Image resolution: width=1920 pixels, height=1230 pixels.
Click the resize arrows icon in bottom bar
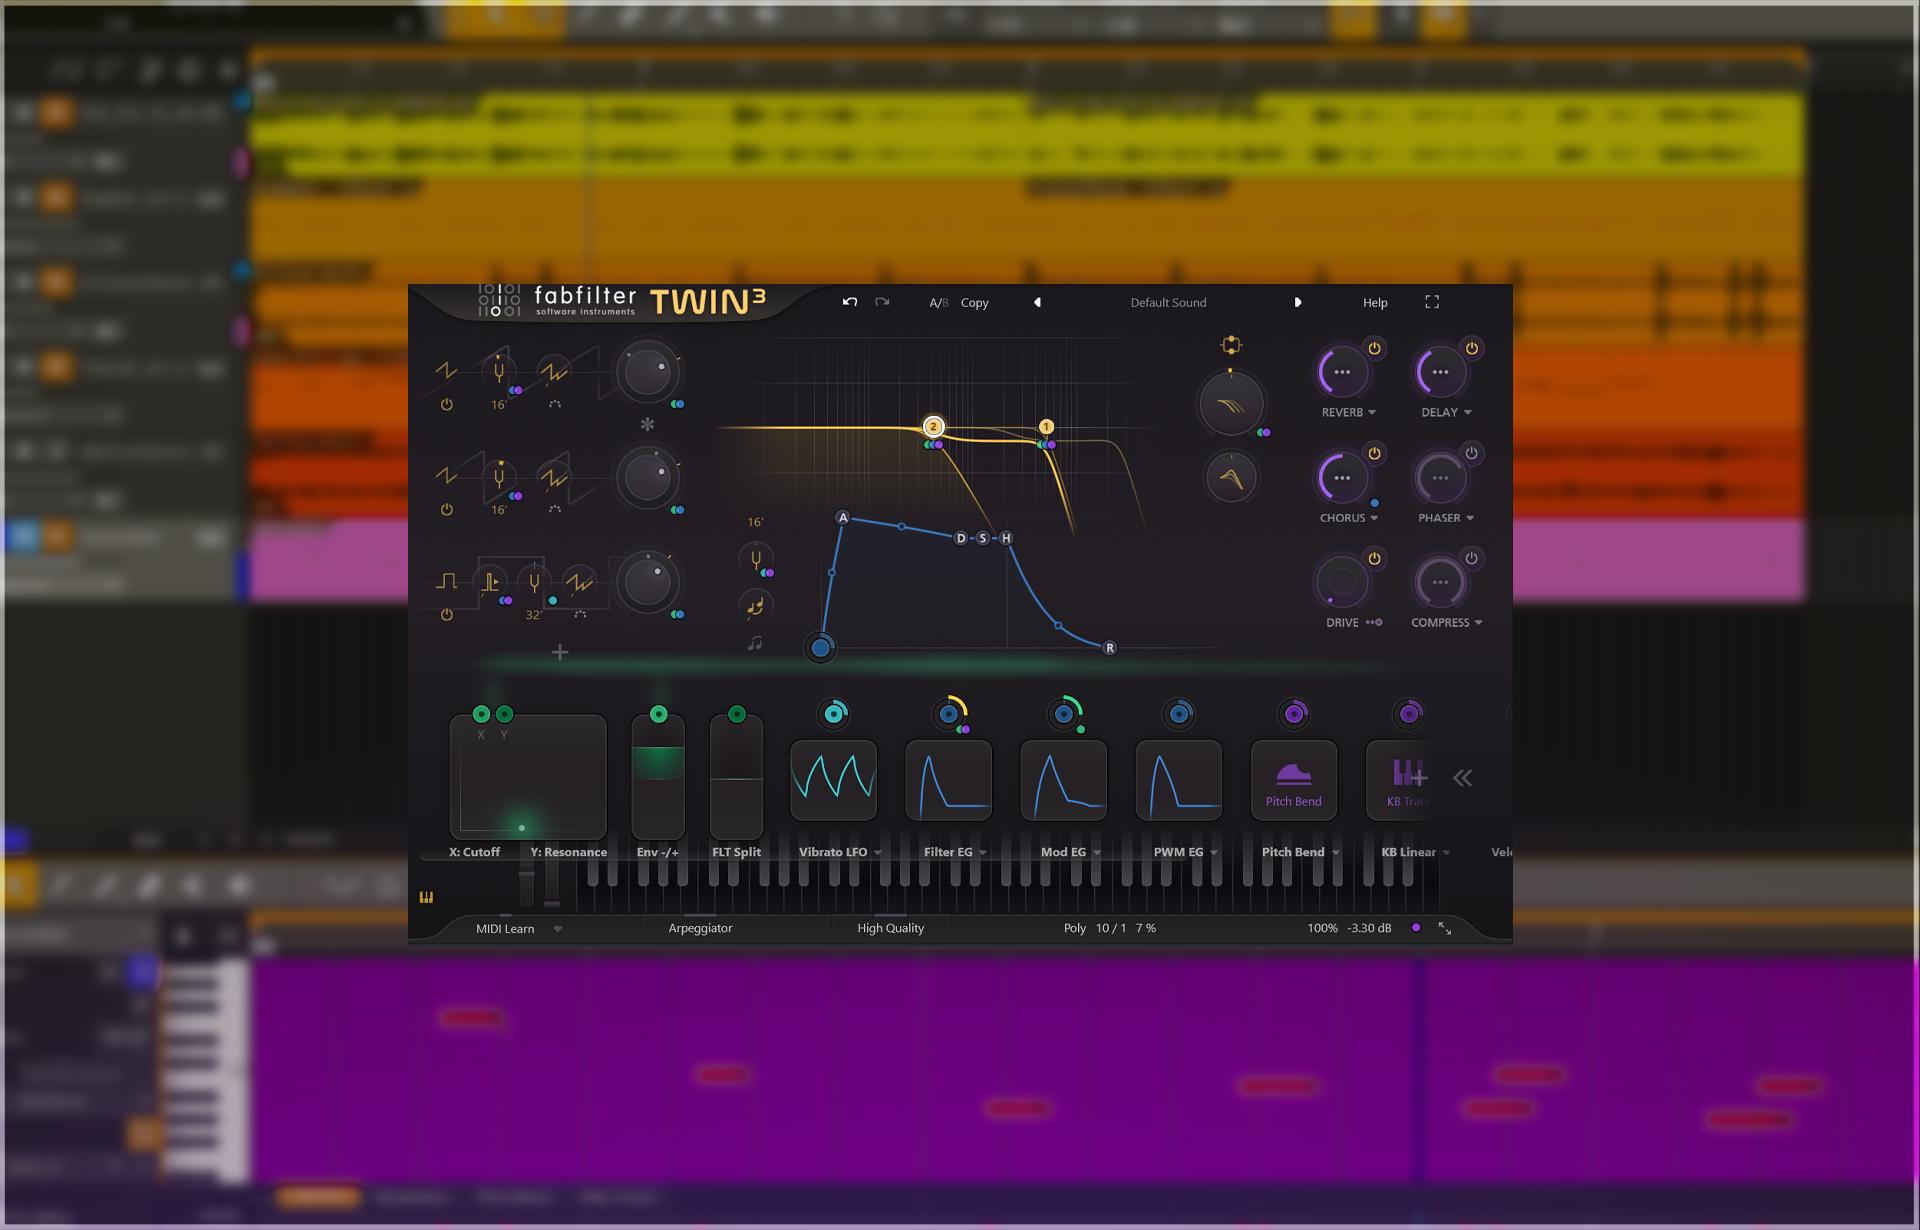1445,928
